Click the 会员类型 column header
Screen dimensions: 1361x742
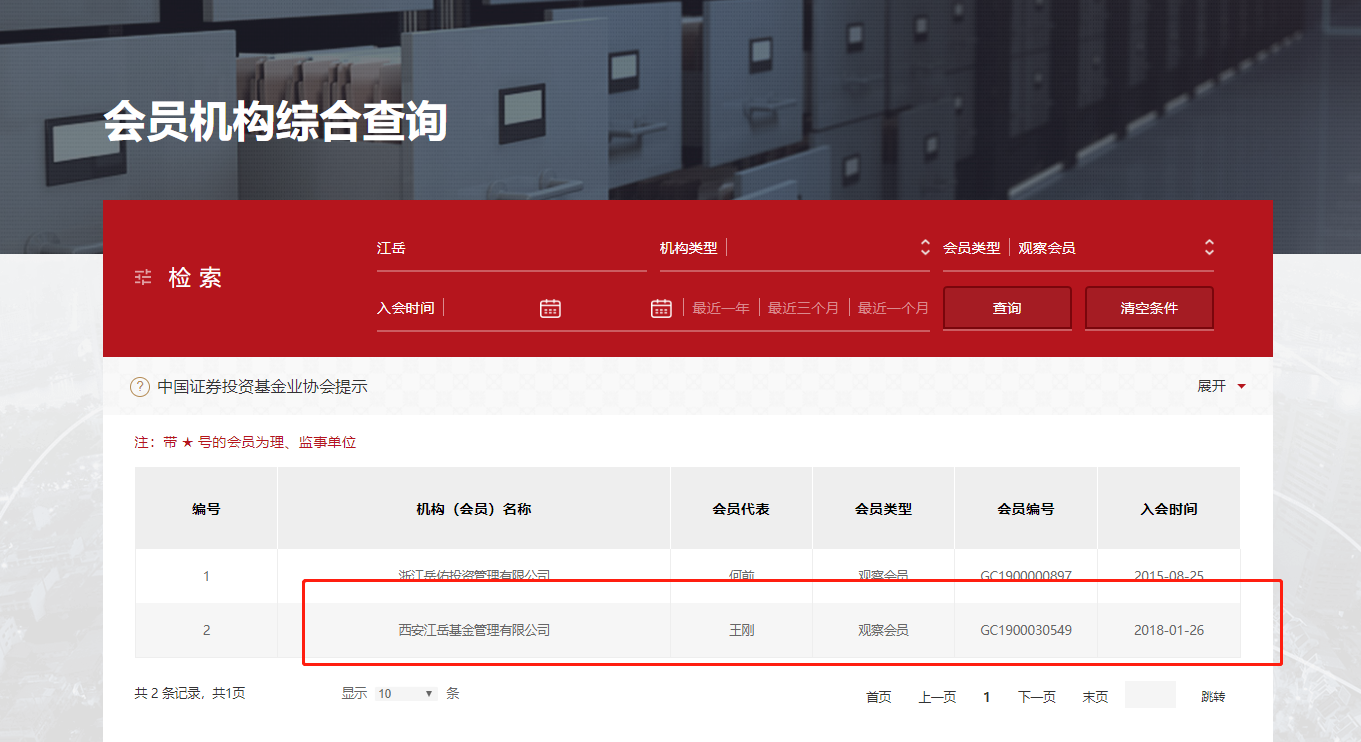[x=884, y=509]
